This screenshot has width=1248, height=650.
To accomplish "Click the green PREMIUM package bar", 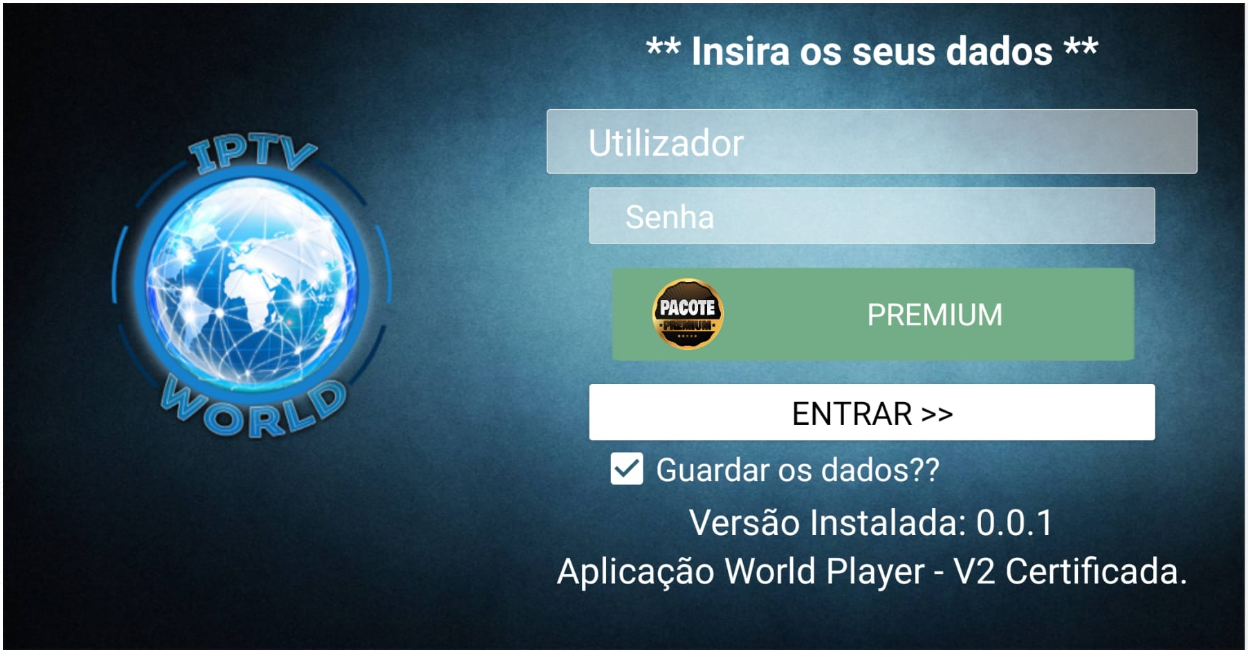I will [873, 314].
